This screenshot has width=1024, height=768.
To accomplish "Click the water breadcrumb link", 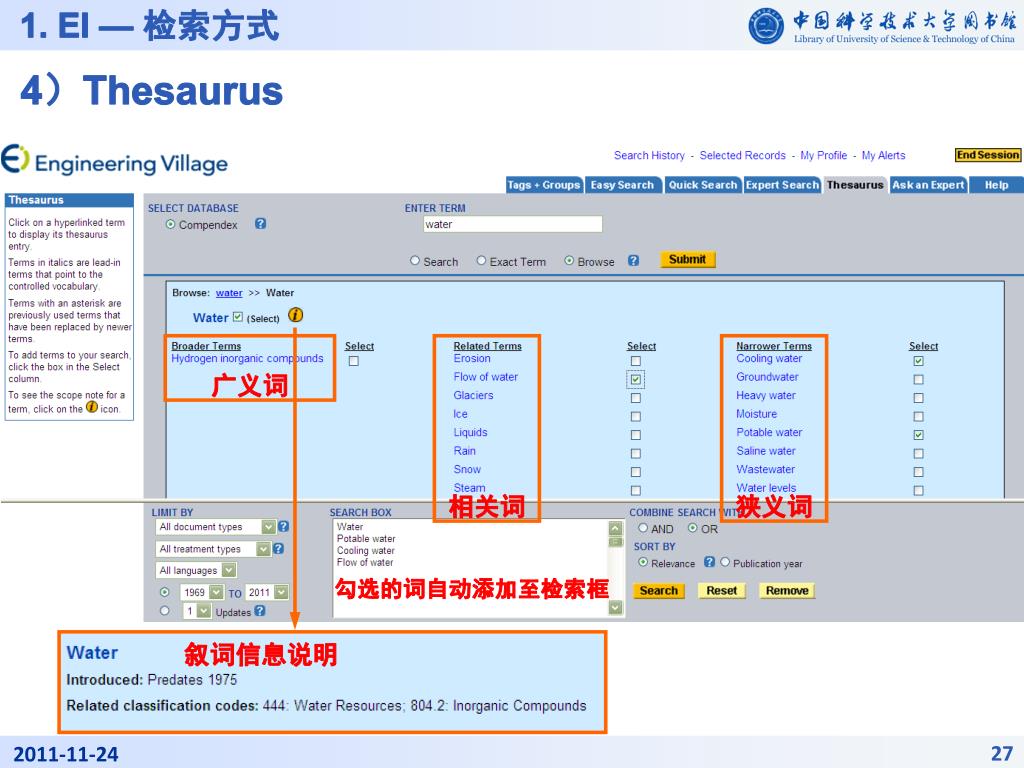I will click(229, 293).
